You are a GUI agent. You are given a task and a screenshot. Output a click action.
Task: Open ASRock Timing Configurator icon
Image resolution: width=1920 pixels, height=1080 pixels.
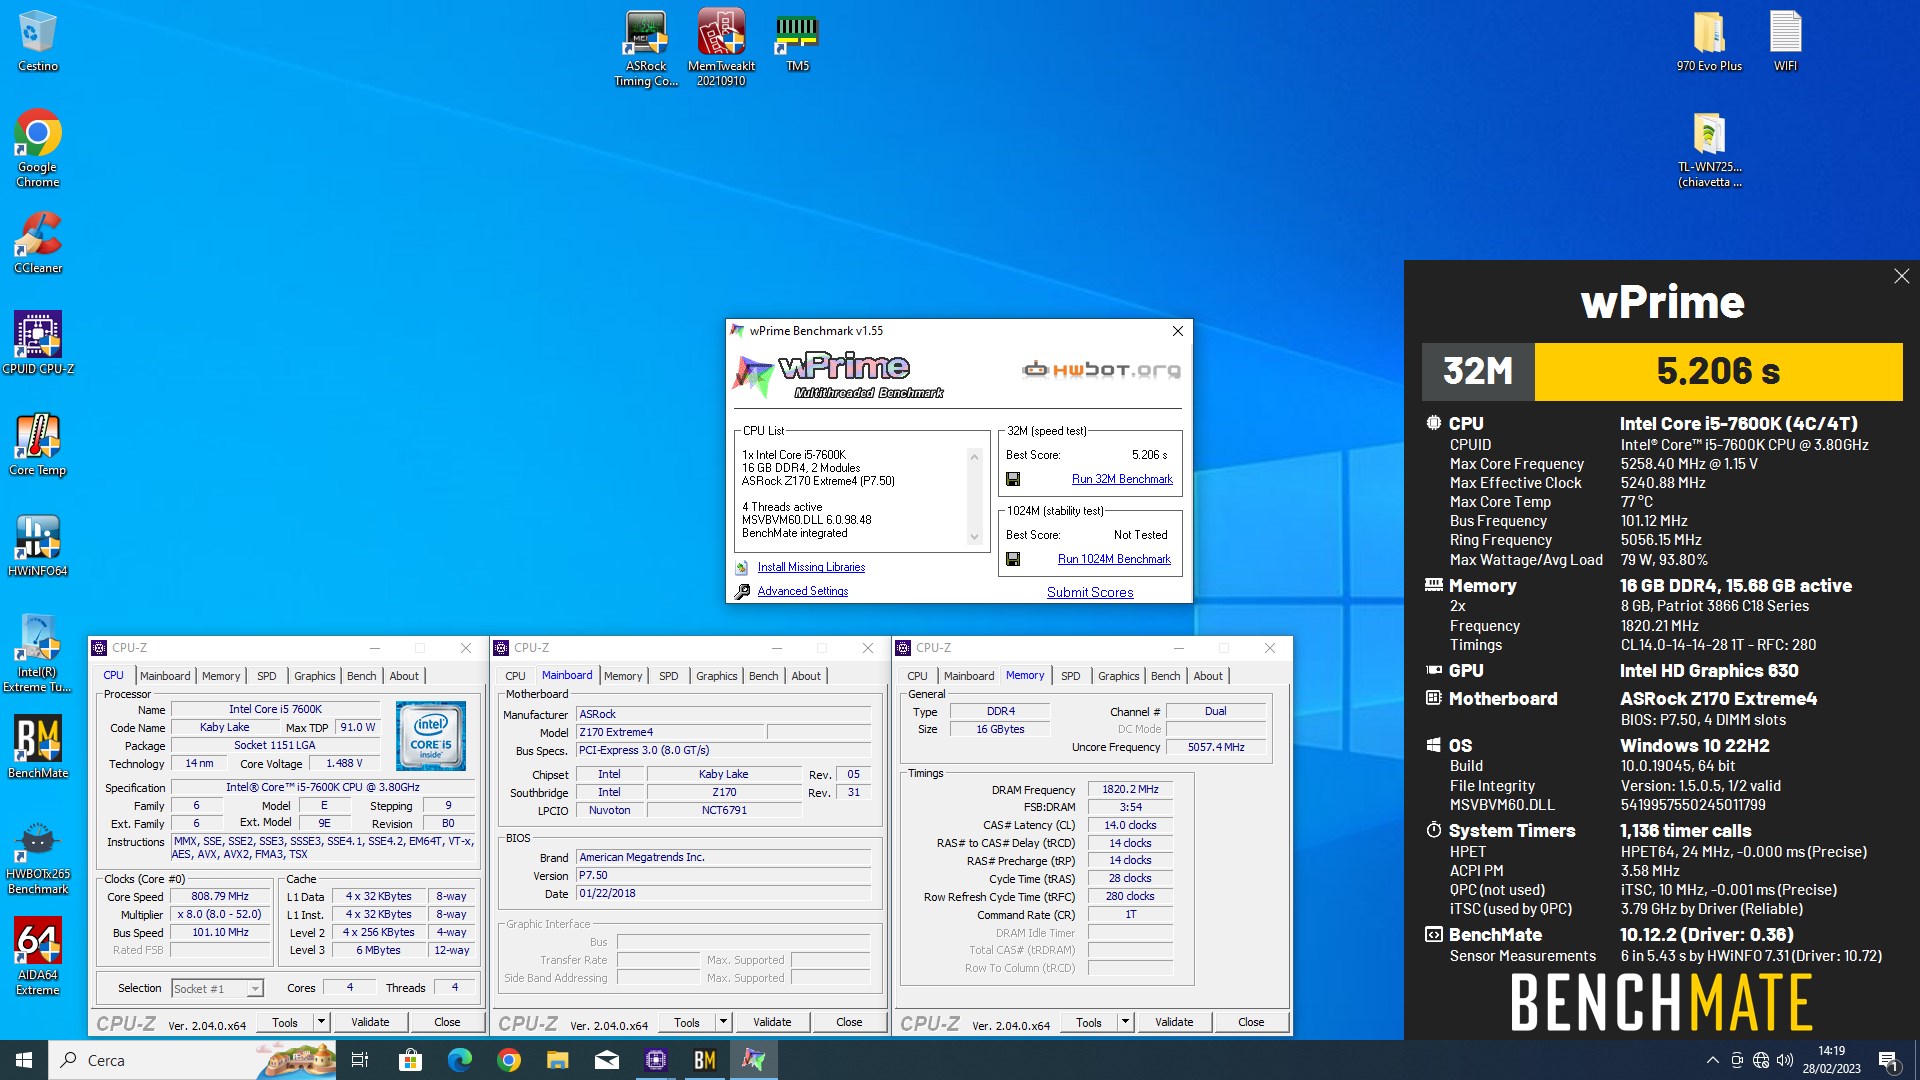point(646,48)
